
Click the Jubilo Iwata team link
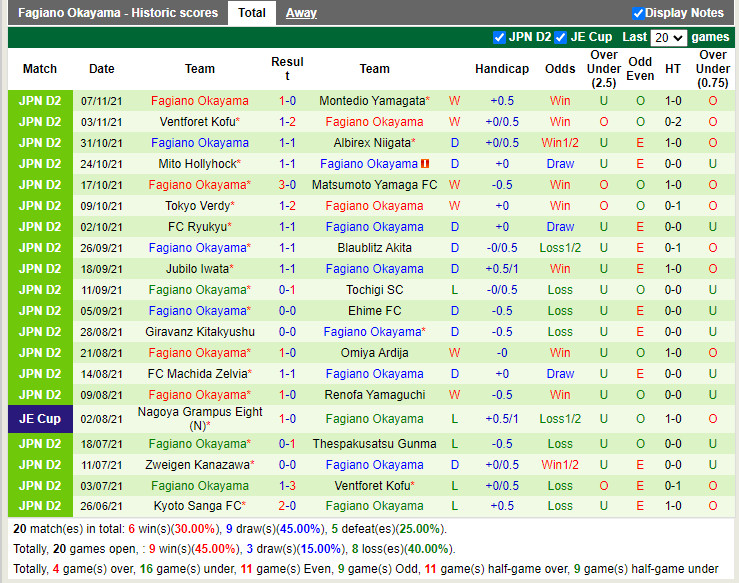pos(197,269)
